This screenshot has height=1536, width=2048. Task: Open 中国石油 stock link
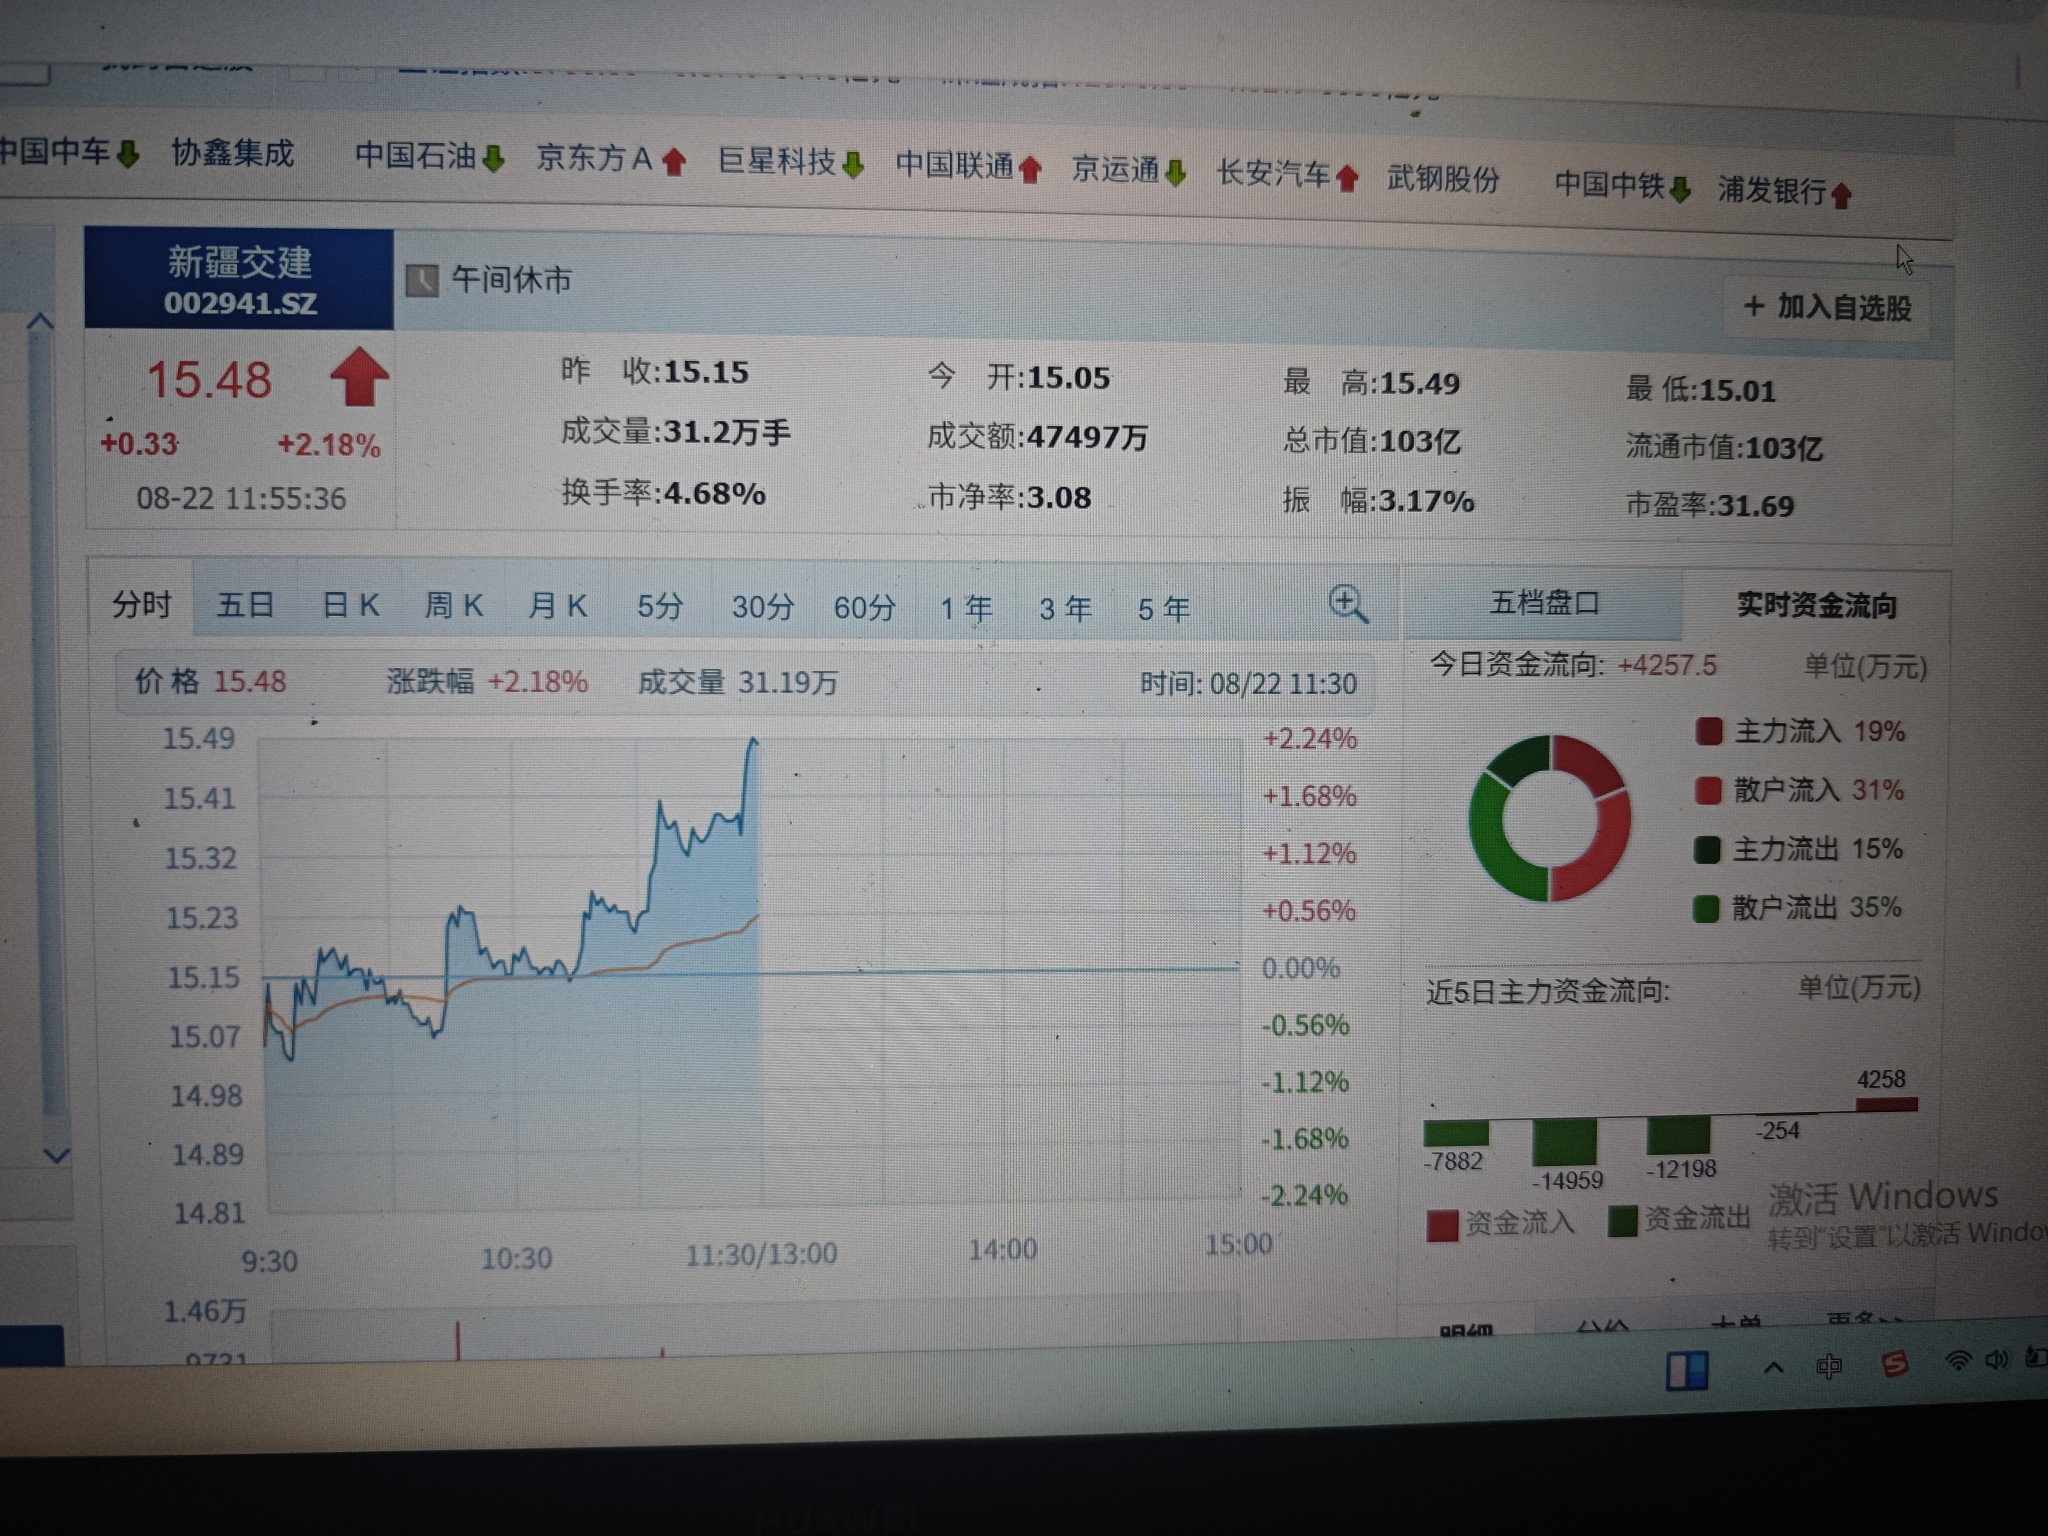tap(415, 155)
